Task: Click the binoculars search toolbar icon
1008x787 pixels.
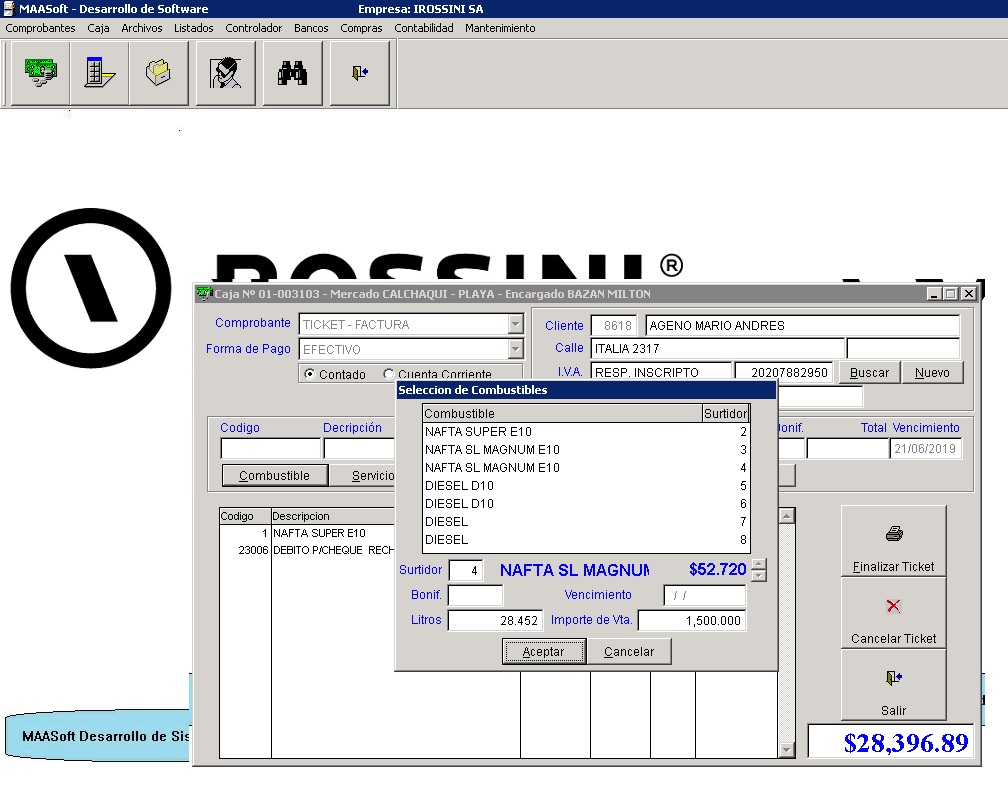Action: (x=292, y=73)
